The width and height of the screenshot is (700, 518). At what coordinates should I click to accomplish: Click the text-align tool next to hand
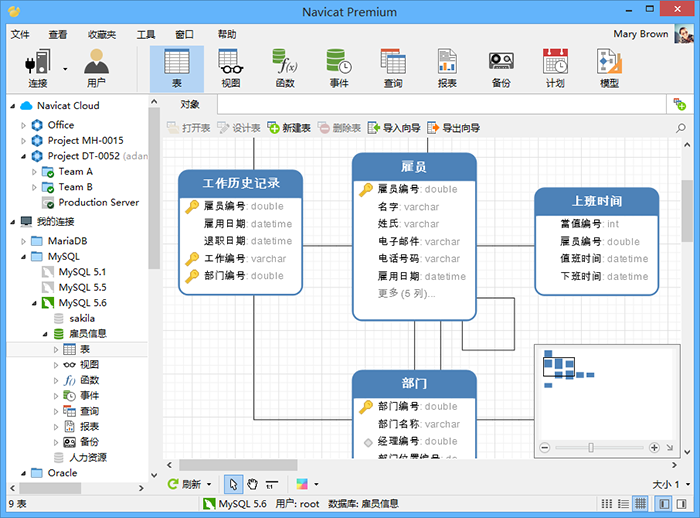pyautogui.click(x=271, y=484)
